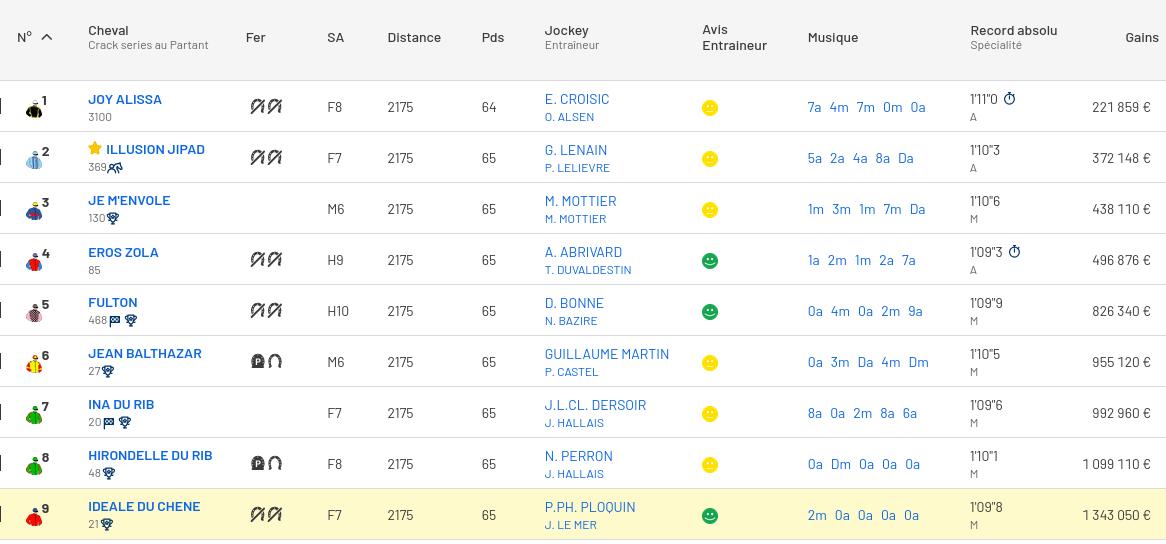Click the '2m' result in IDEALE DU CHENE's musique

pos(816,516)
